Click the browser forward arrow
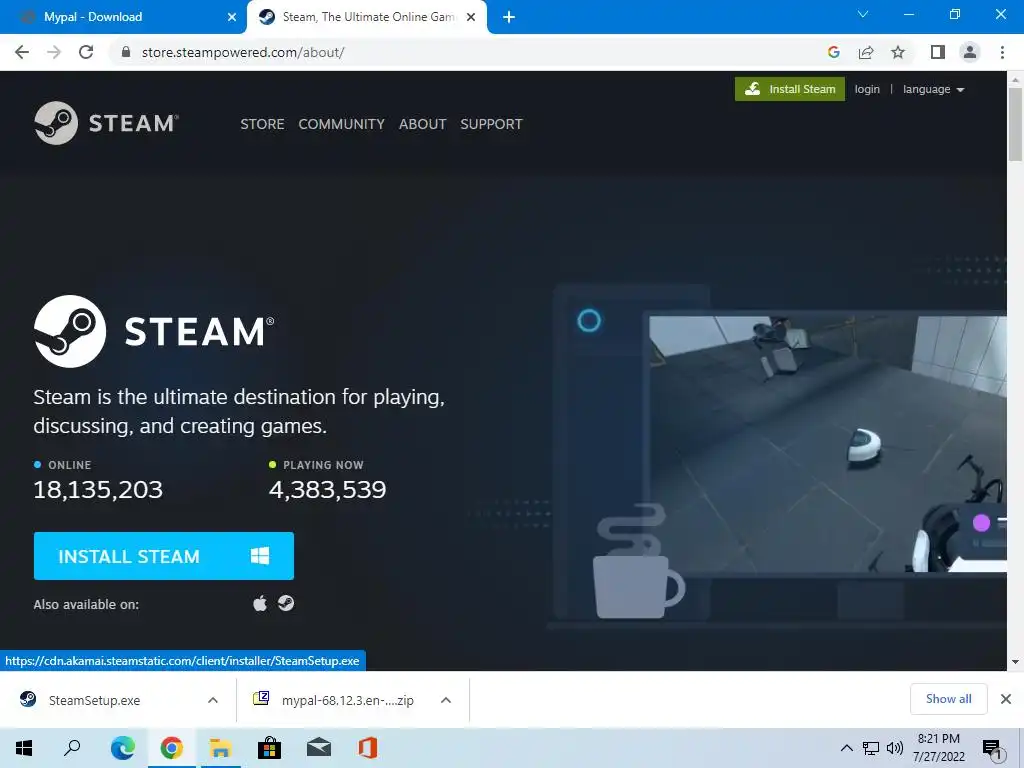 coord(54,52)
